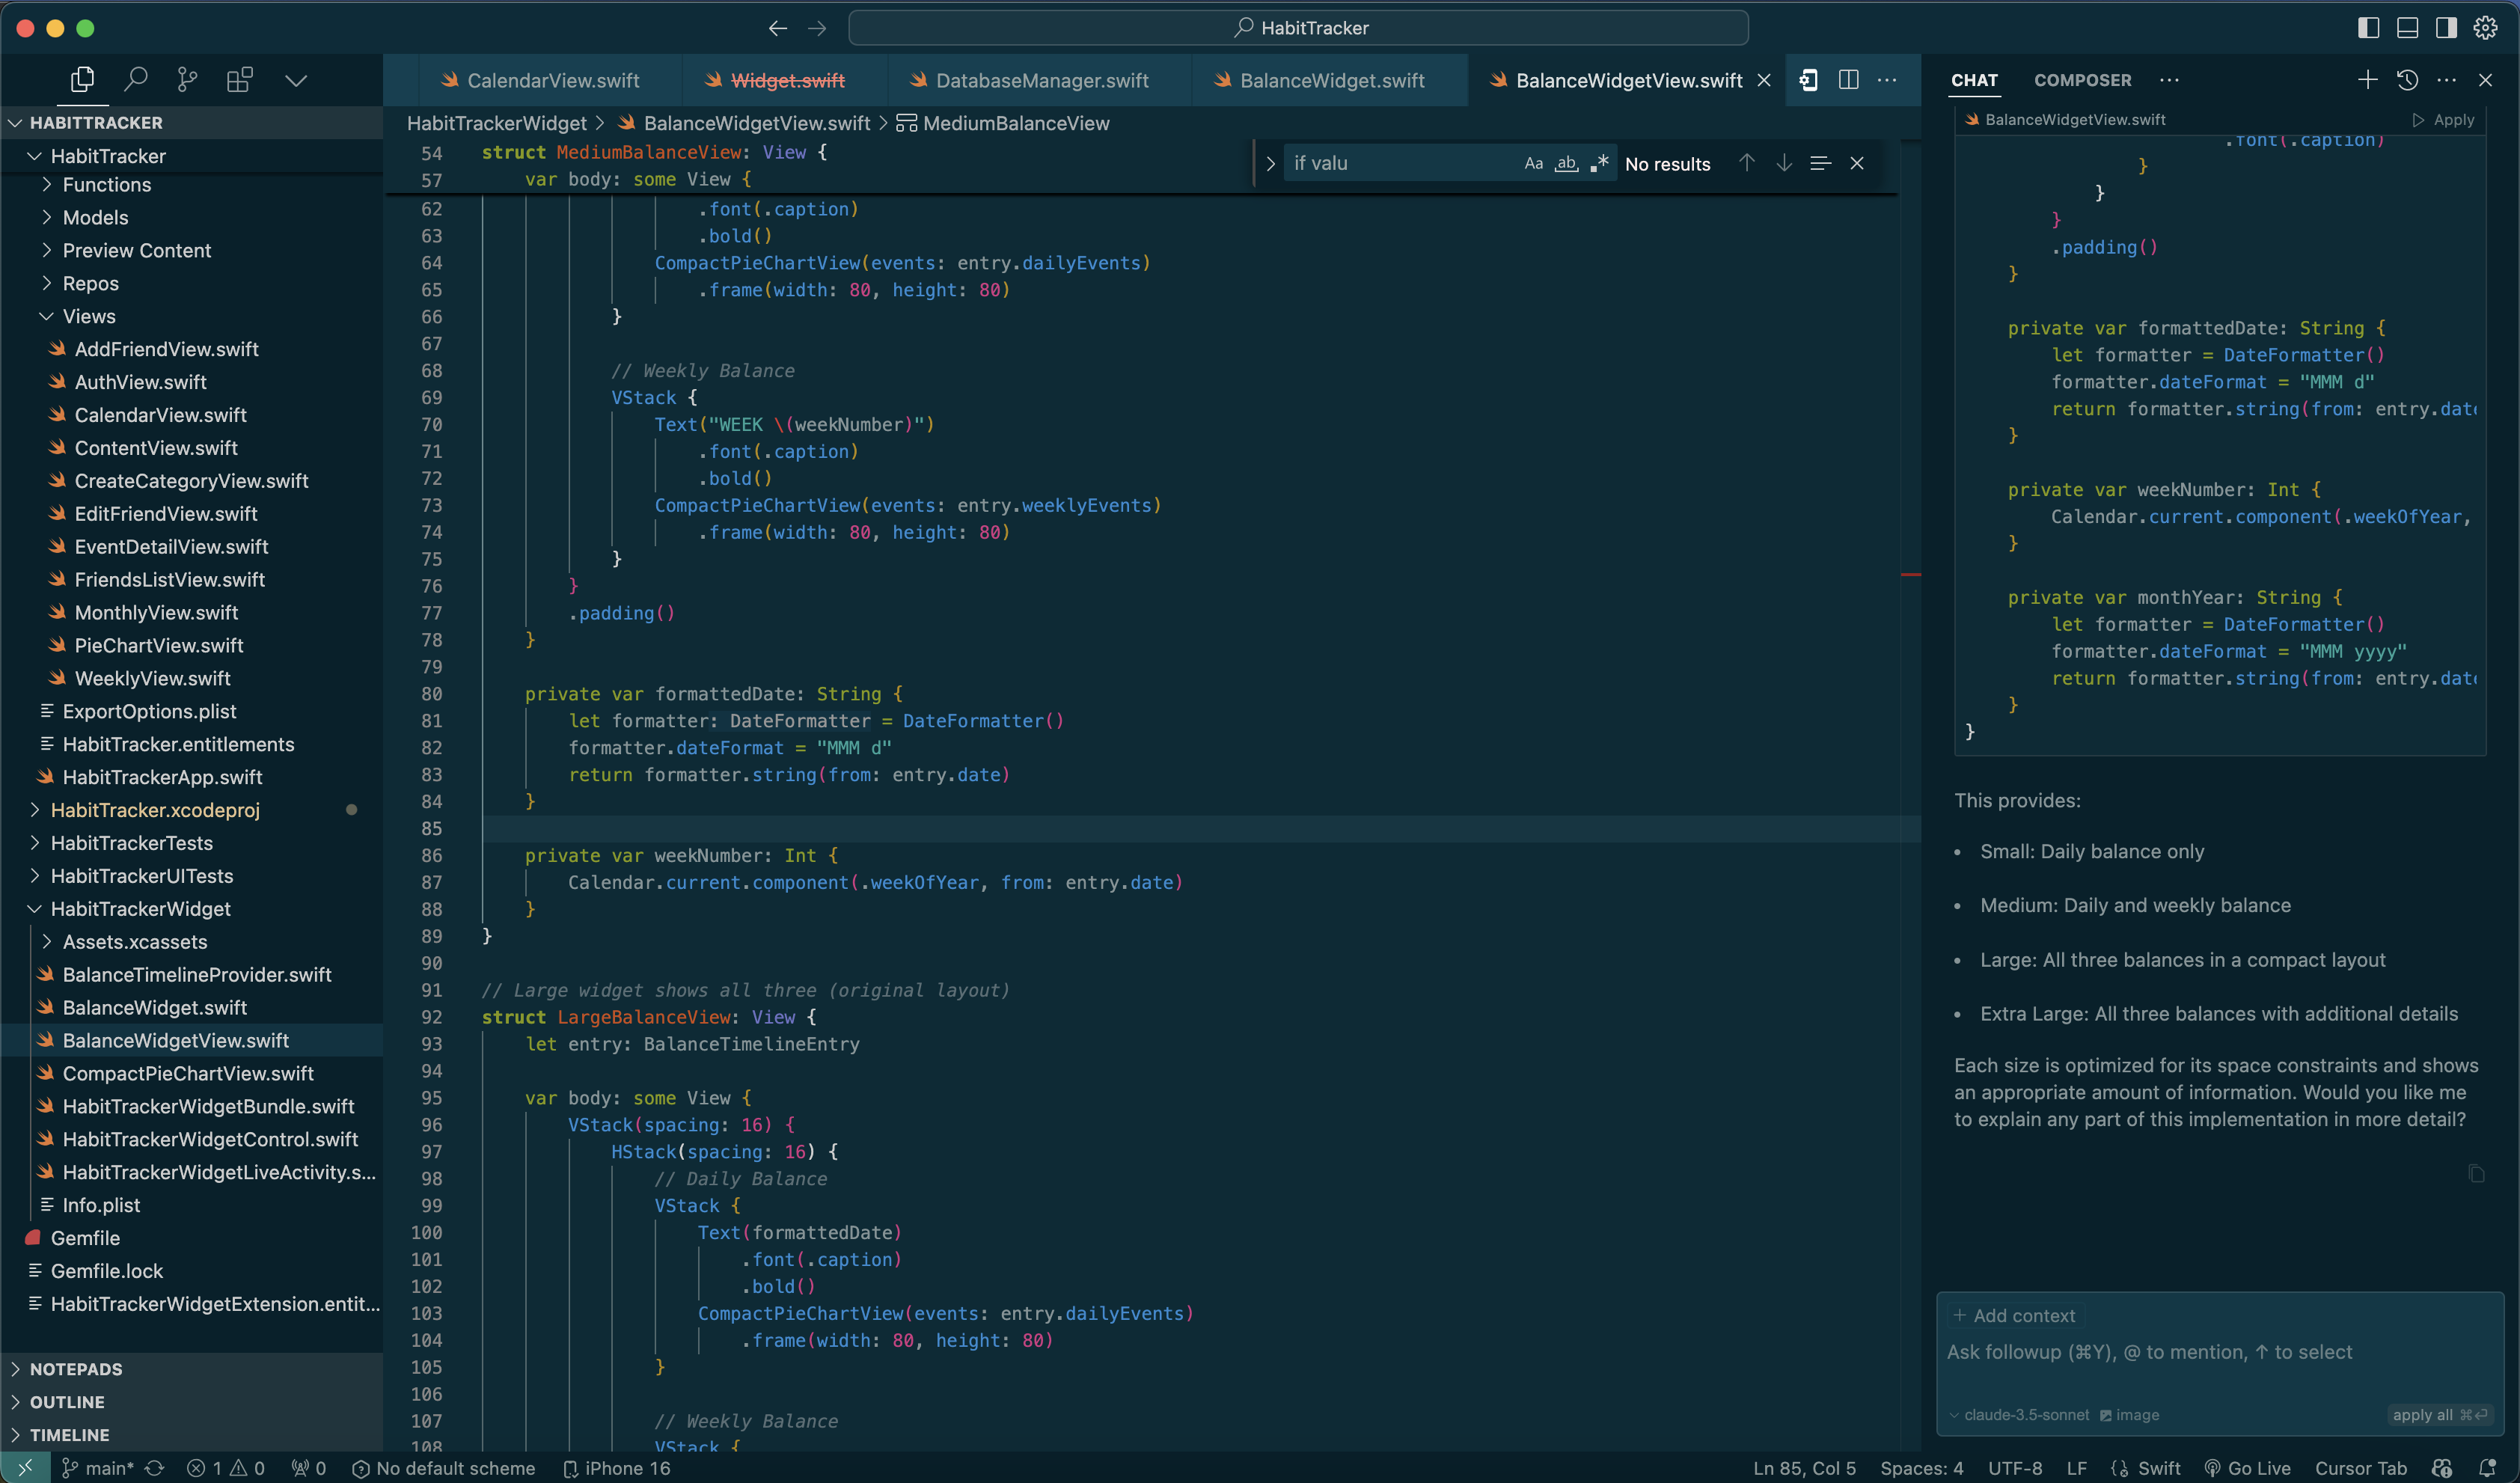Close the find widget
The image size is (2520, 1483).
pos(1857,163)
